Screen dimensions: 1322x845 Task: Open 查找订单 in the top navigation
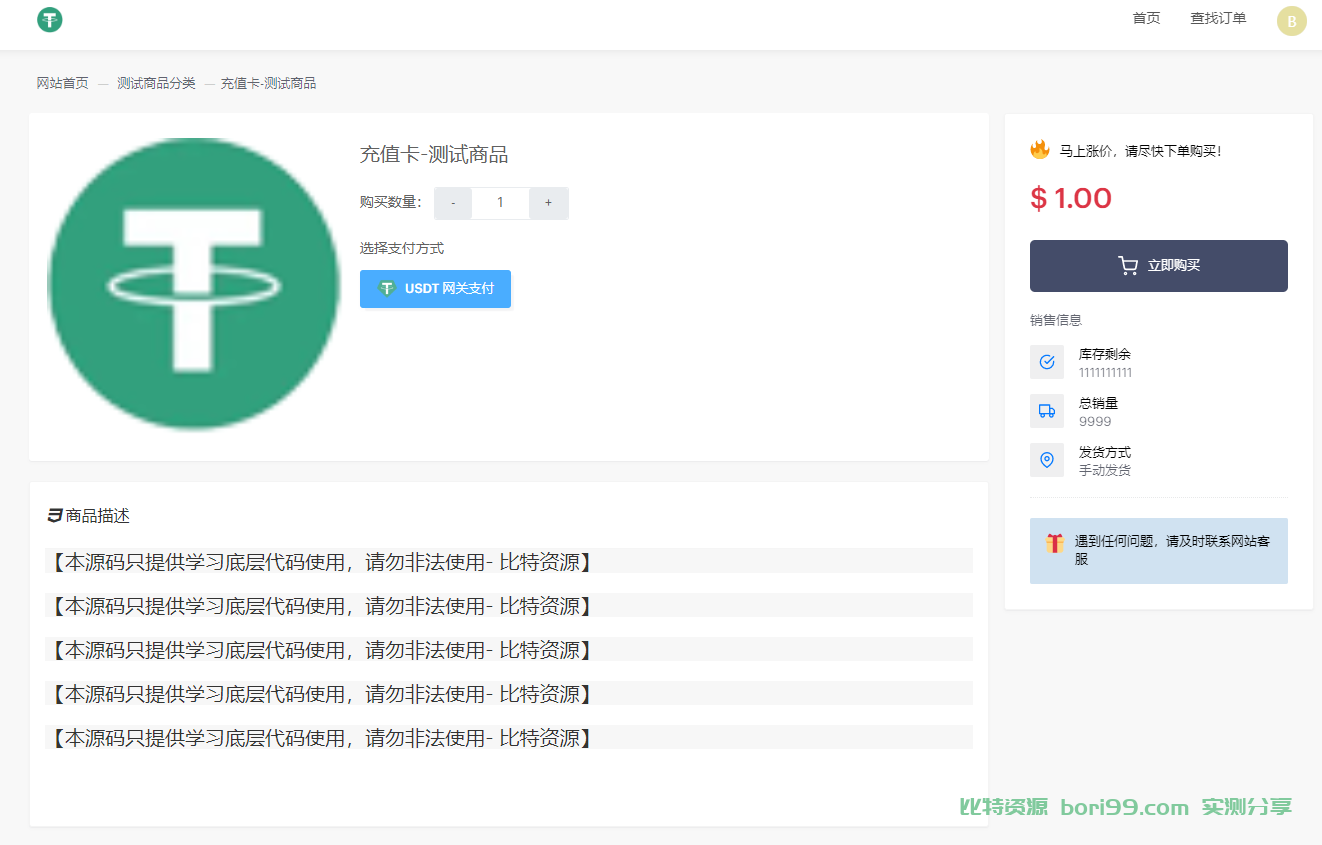pyautogui.click(x=1218, y=18)
